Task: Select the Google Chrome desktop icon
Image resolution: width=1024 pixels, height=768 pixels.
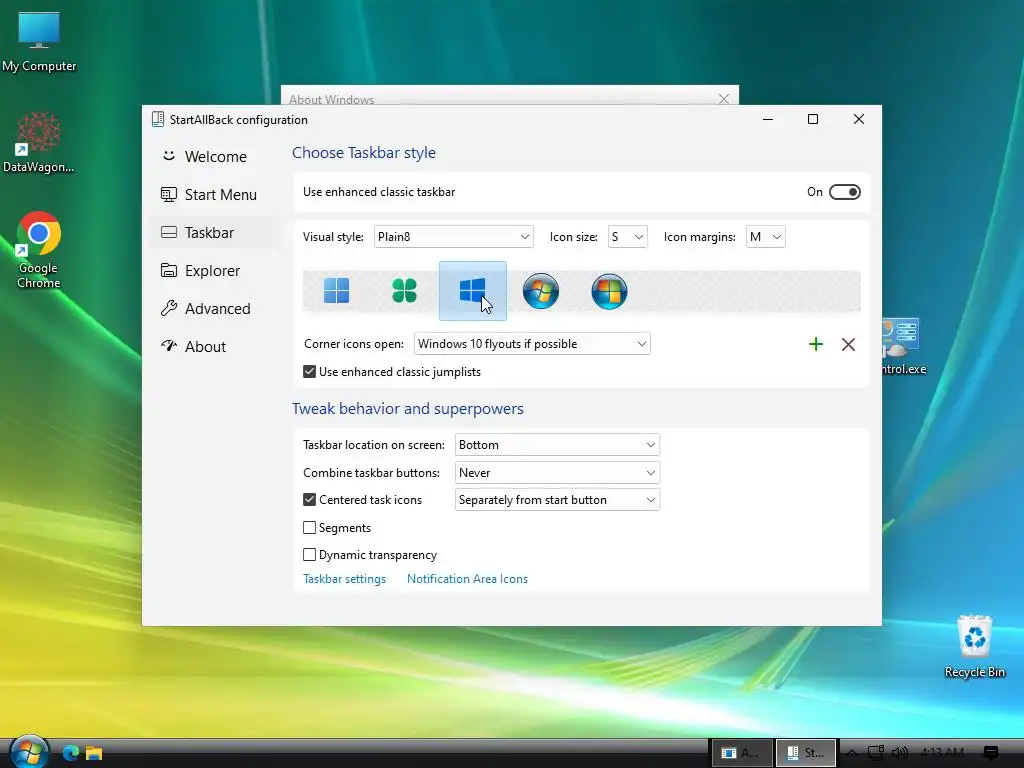Action: (39, 249)
